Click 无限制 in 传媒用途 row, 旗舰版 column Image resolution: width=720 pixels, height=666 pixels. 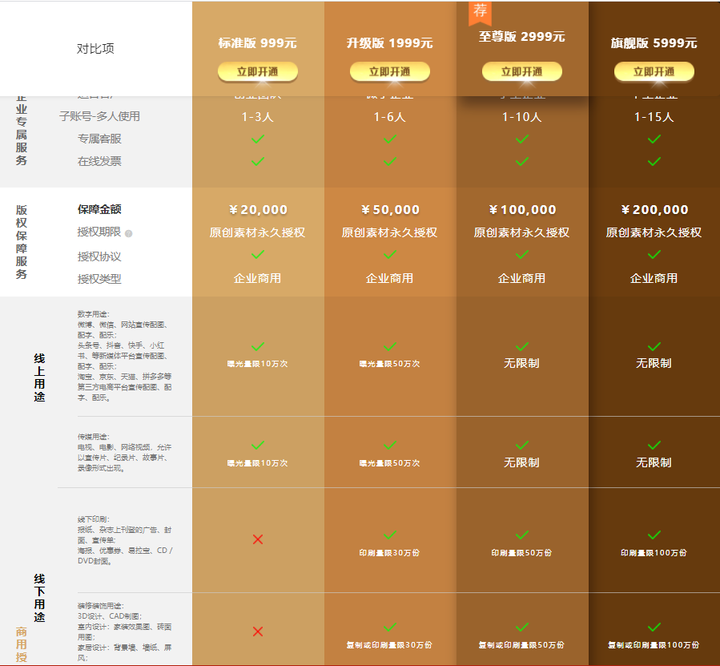pos(654,463)
